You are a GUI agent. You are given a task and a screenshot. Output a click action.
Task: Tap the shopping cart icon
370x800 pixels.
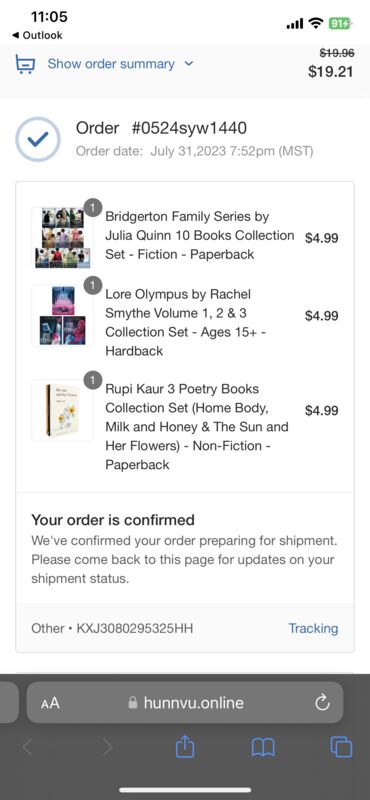click(26, 64)
